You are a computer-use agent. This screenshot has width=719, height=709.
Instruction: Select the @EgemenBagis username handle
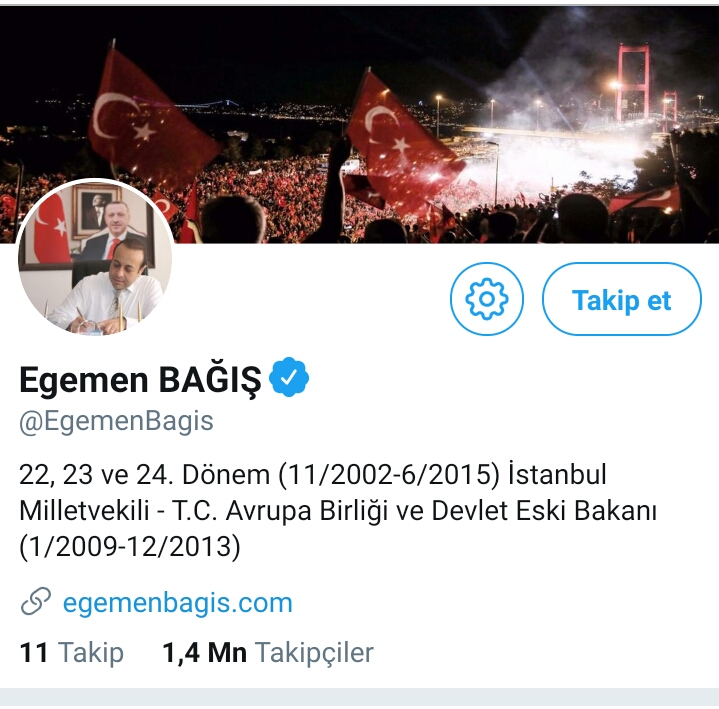pyautogui.click(x=116, y=421)
